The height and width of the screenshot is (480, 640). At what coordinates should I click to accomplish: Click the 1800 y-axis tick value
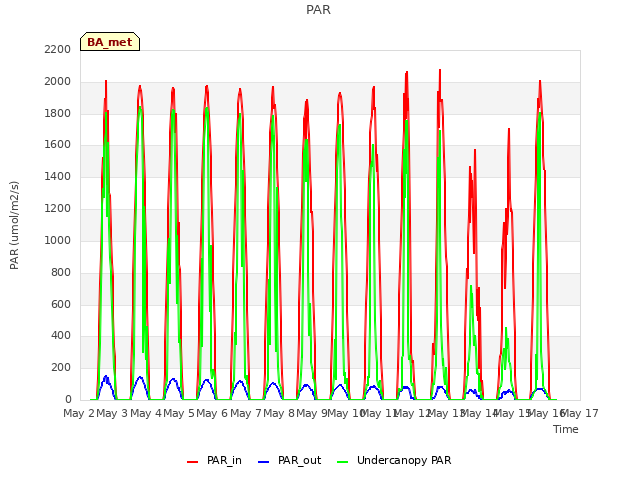[58, 113]
